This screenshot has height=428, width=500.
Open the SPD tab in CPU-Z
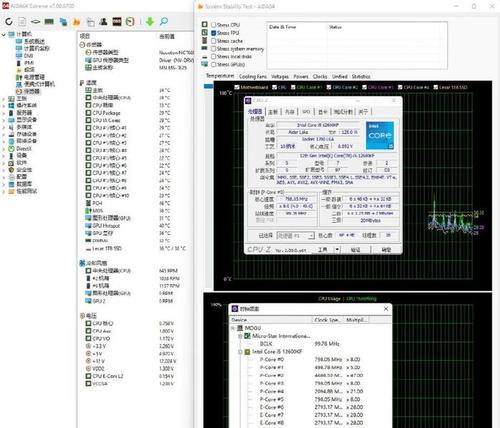(306, 112)
